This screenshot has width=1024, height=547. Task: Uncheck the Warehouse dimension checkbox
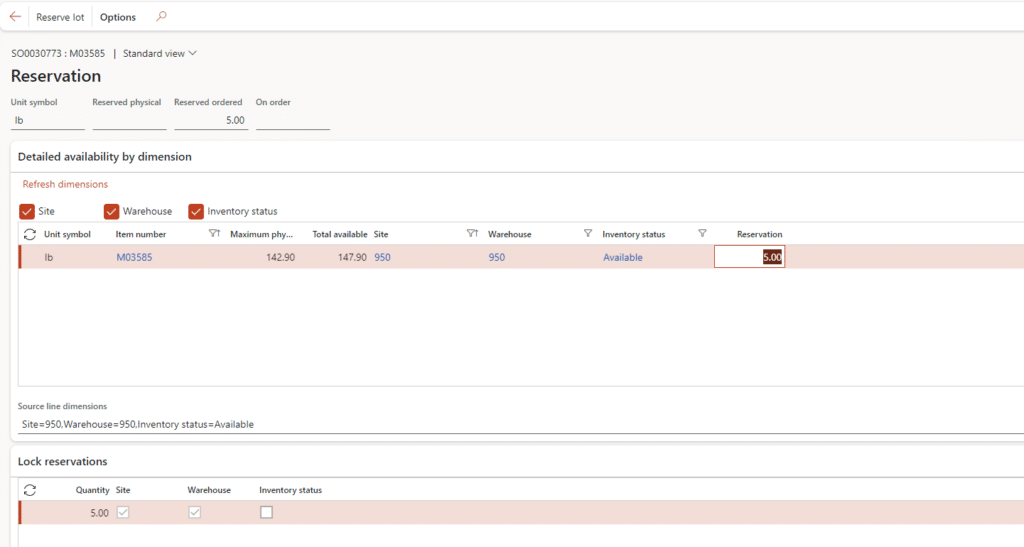(x=111, y=211)
